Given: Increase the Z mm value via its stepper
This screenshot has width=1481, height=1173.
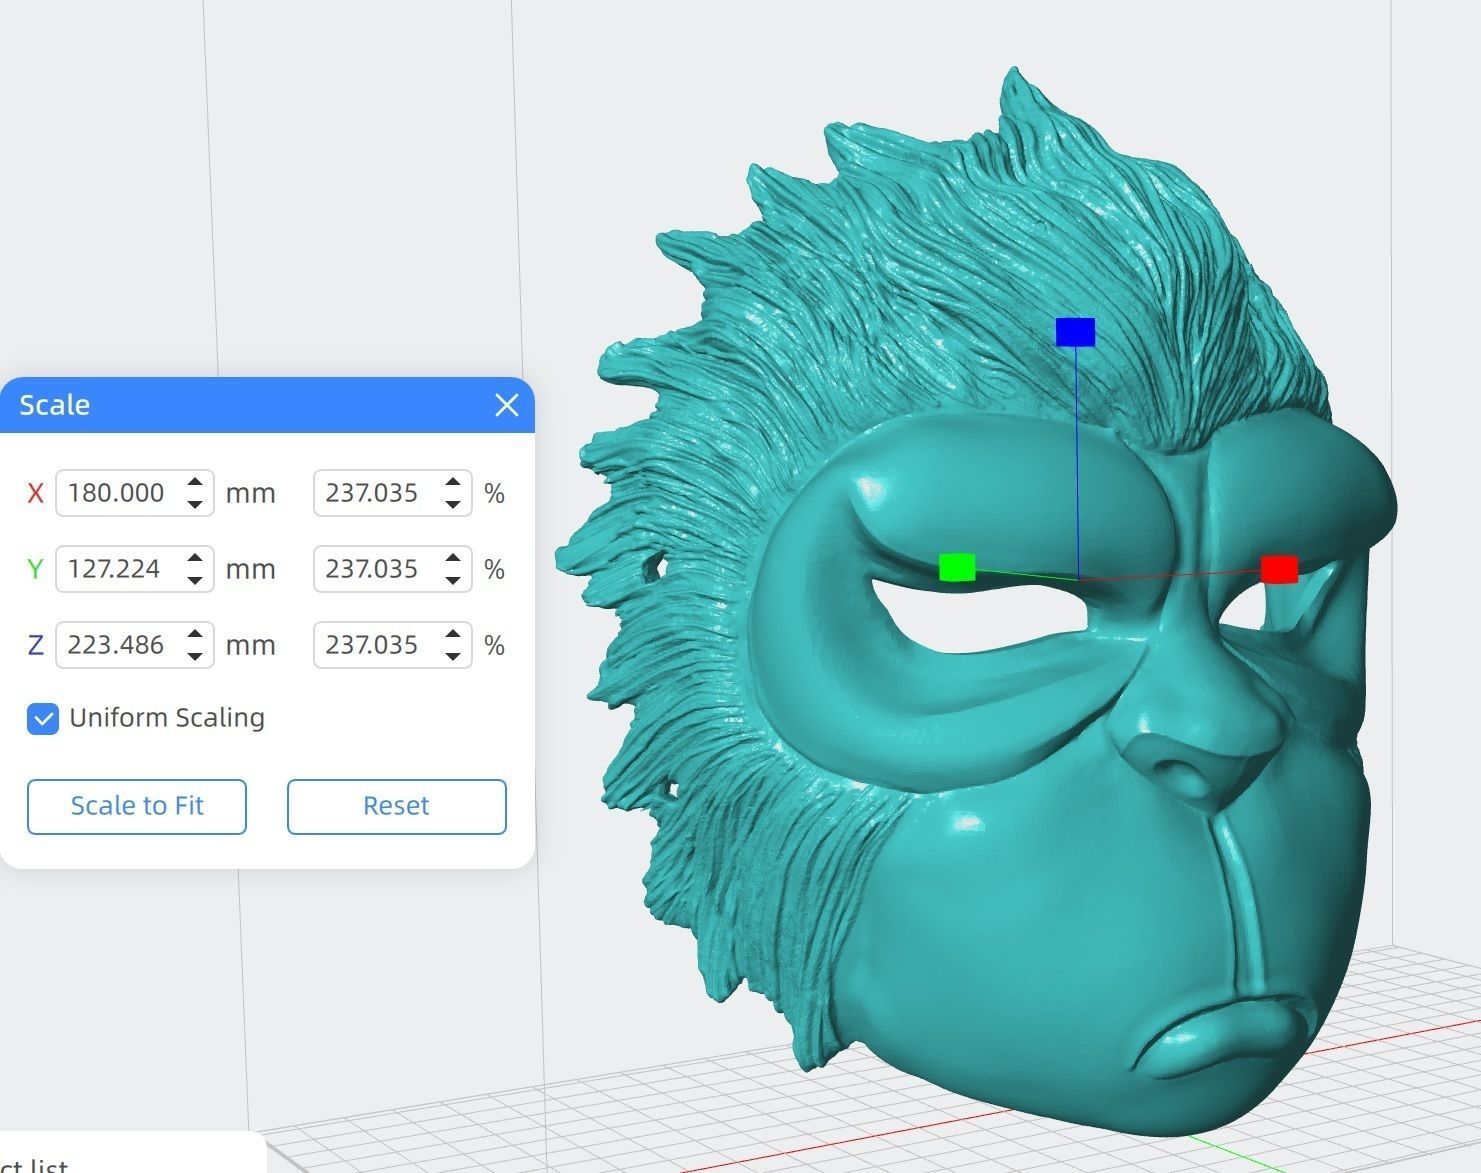Looking at the screenshot, I should coord(195,633).
